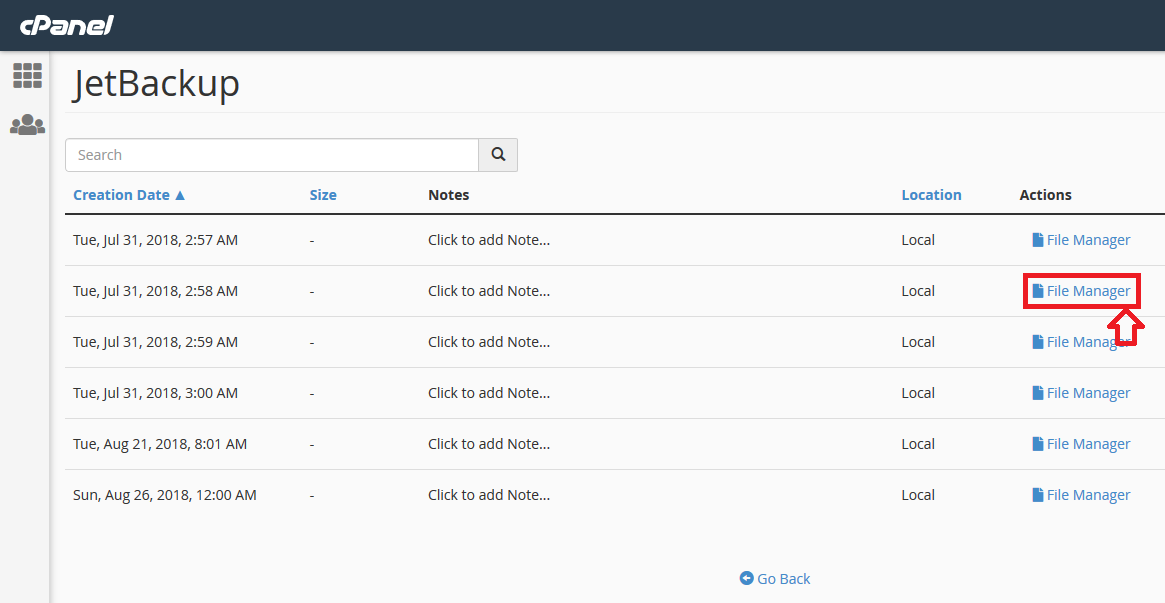Click file icon for Aug 26 backup
This screenshot has height=603, width=1165.
point(1038,495)
